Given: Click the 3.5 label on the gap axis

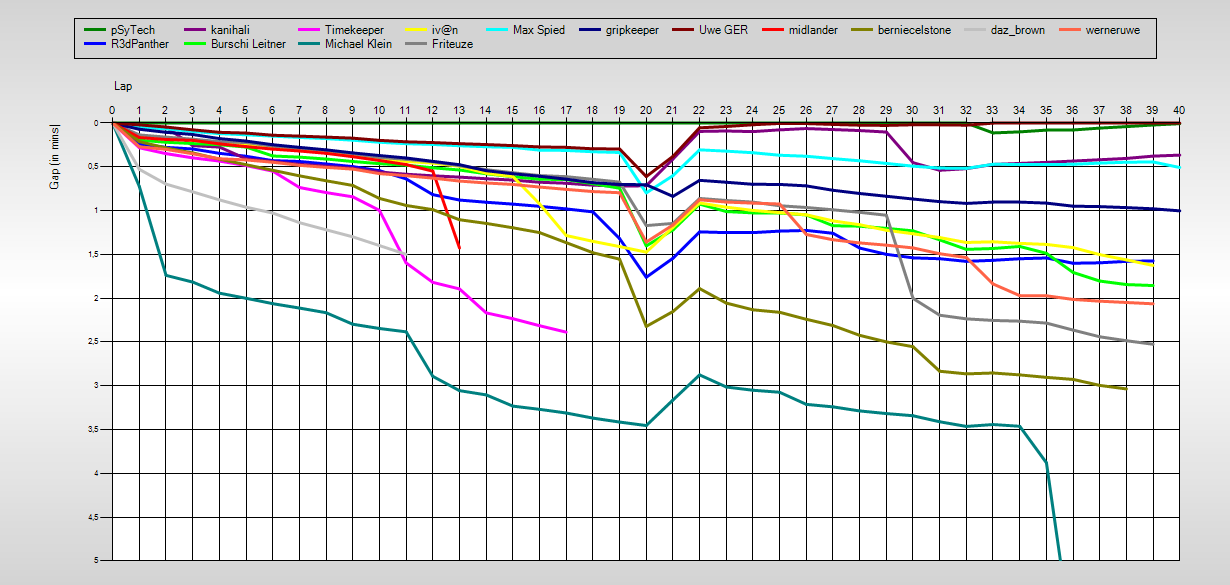Looking at the screenshot, I should pyautogui.click(x=94, y=429).
